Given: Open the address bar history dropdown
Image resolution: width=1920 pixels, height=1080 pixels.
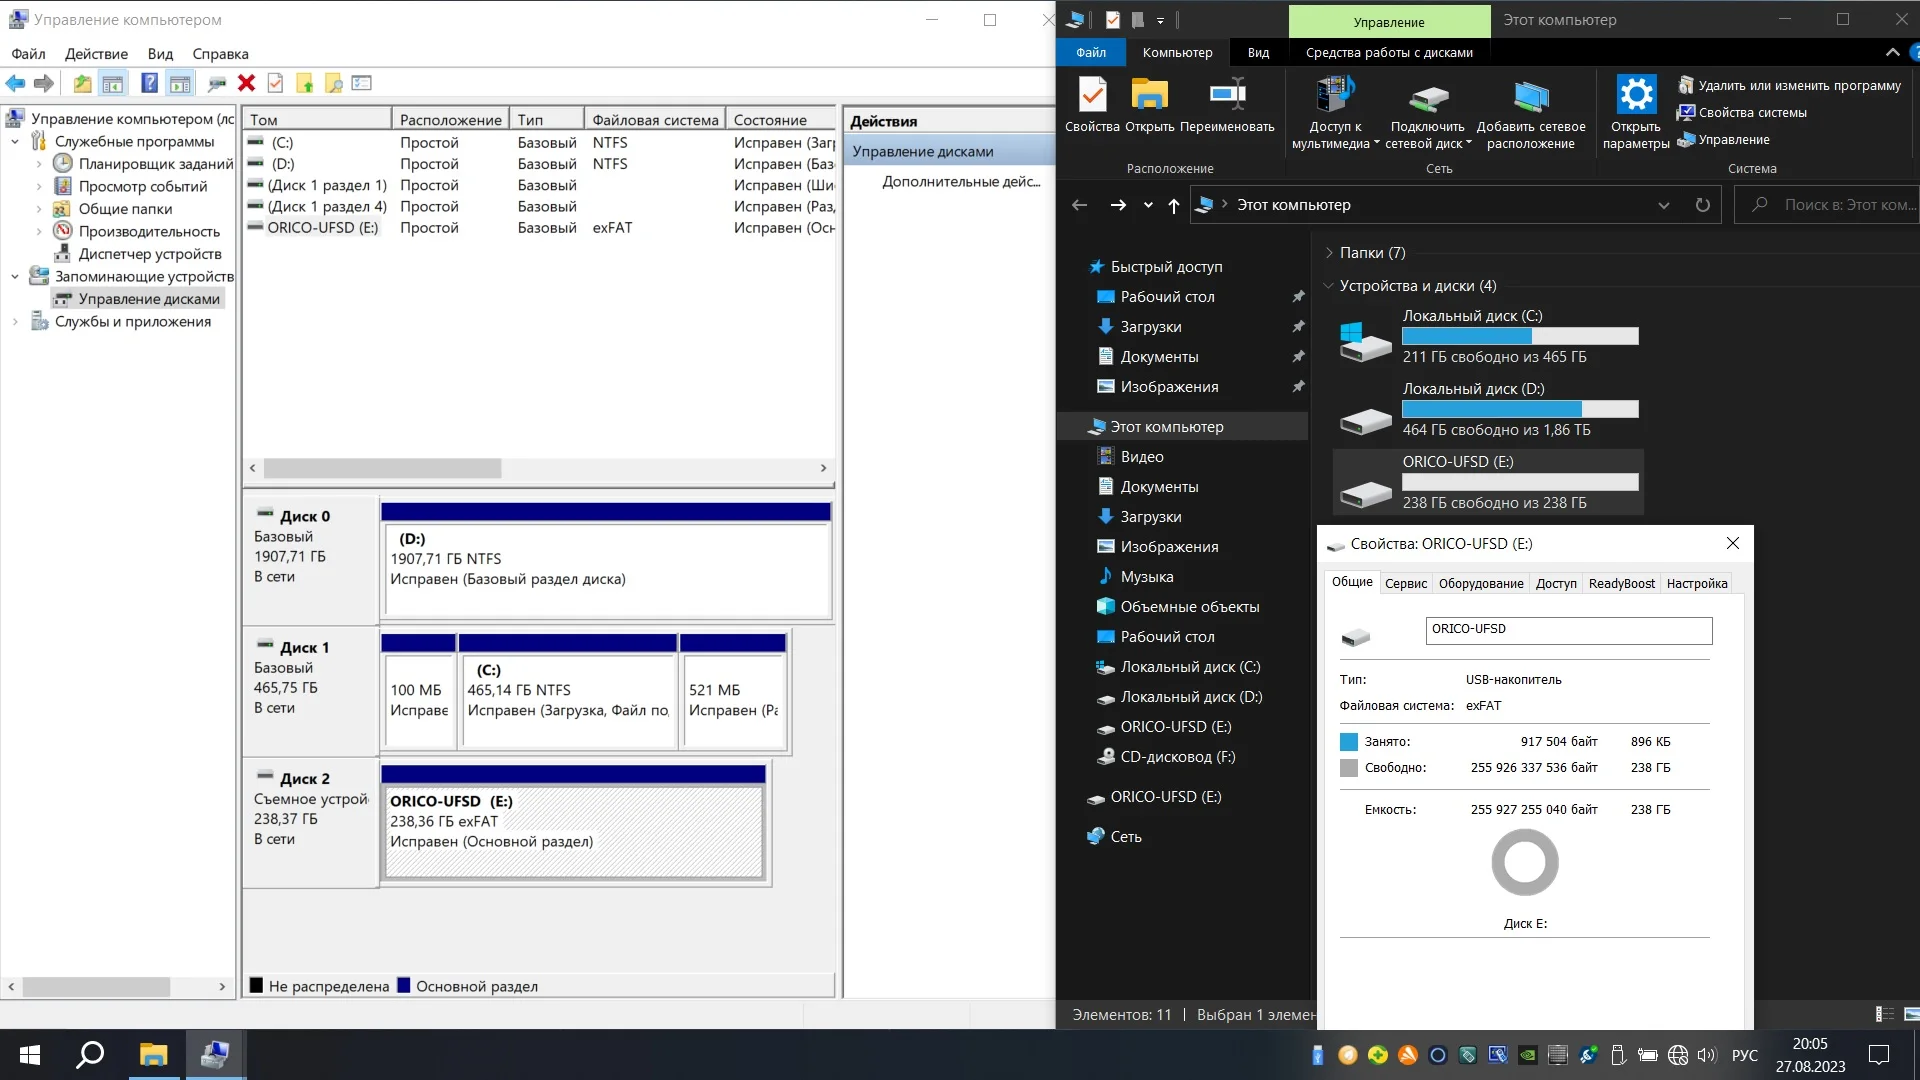Looking at the screenshot, I should click(x=1663, y=205).
